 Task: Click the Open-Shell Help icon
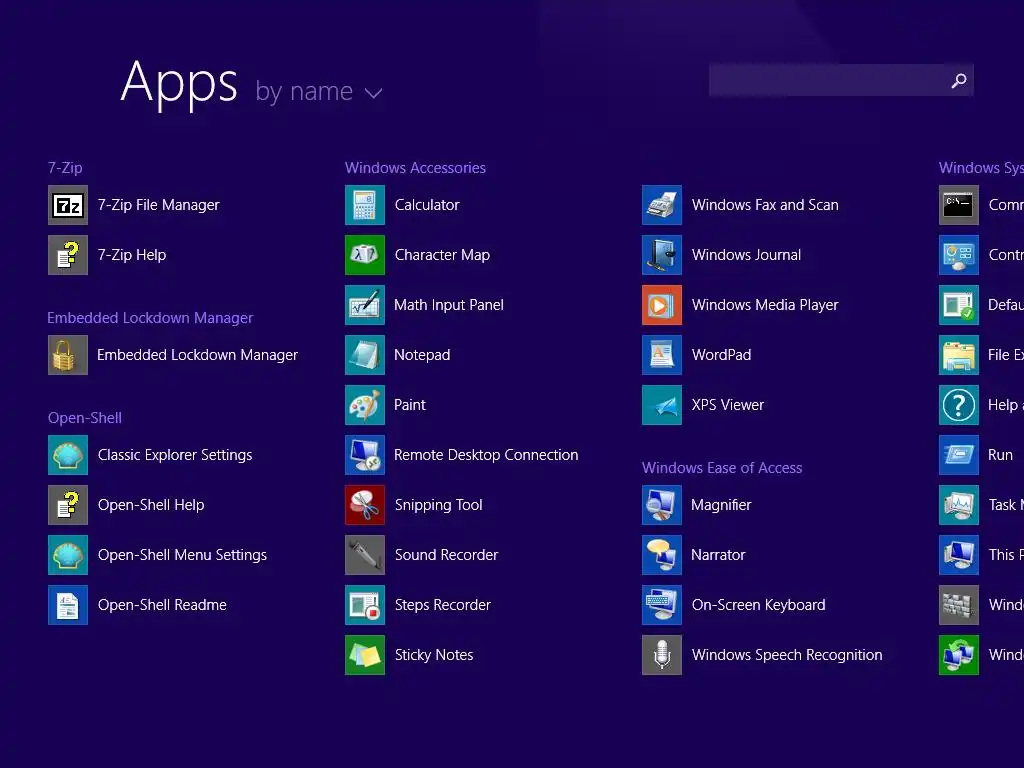click(68, 505)
